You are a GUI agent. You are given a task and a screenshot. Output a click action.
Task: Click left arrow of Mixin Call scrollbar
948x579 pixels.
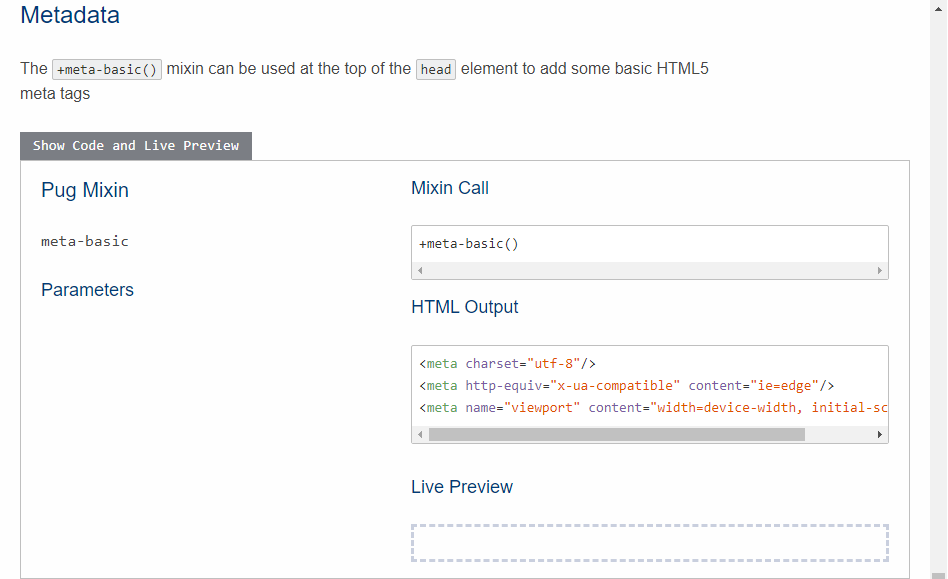(420, 270)
